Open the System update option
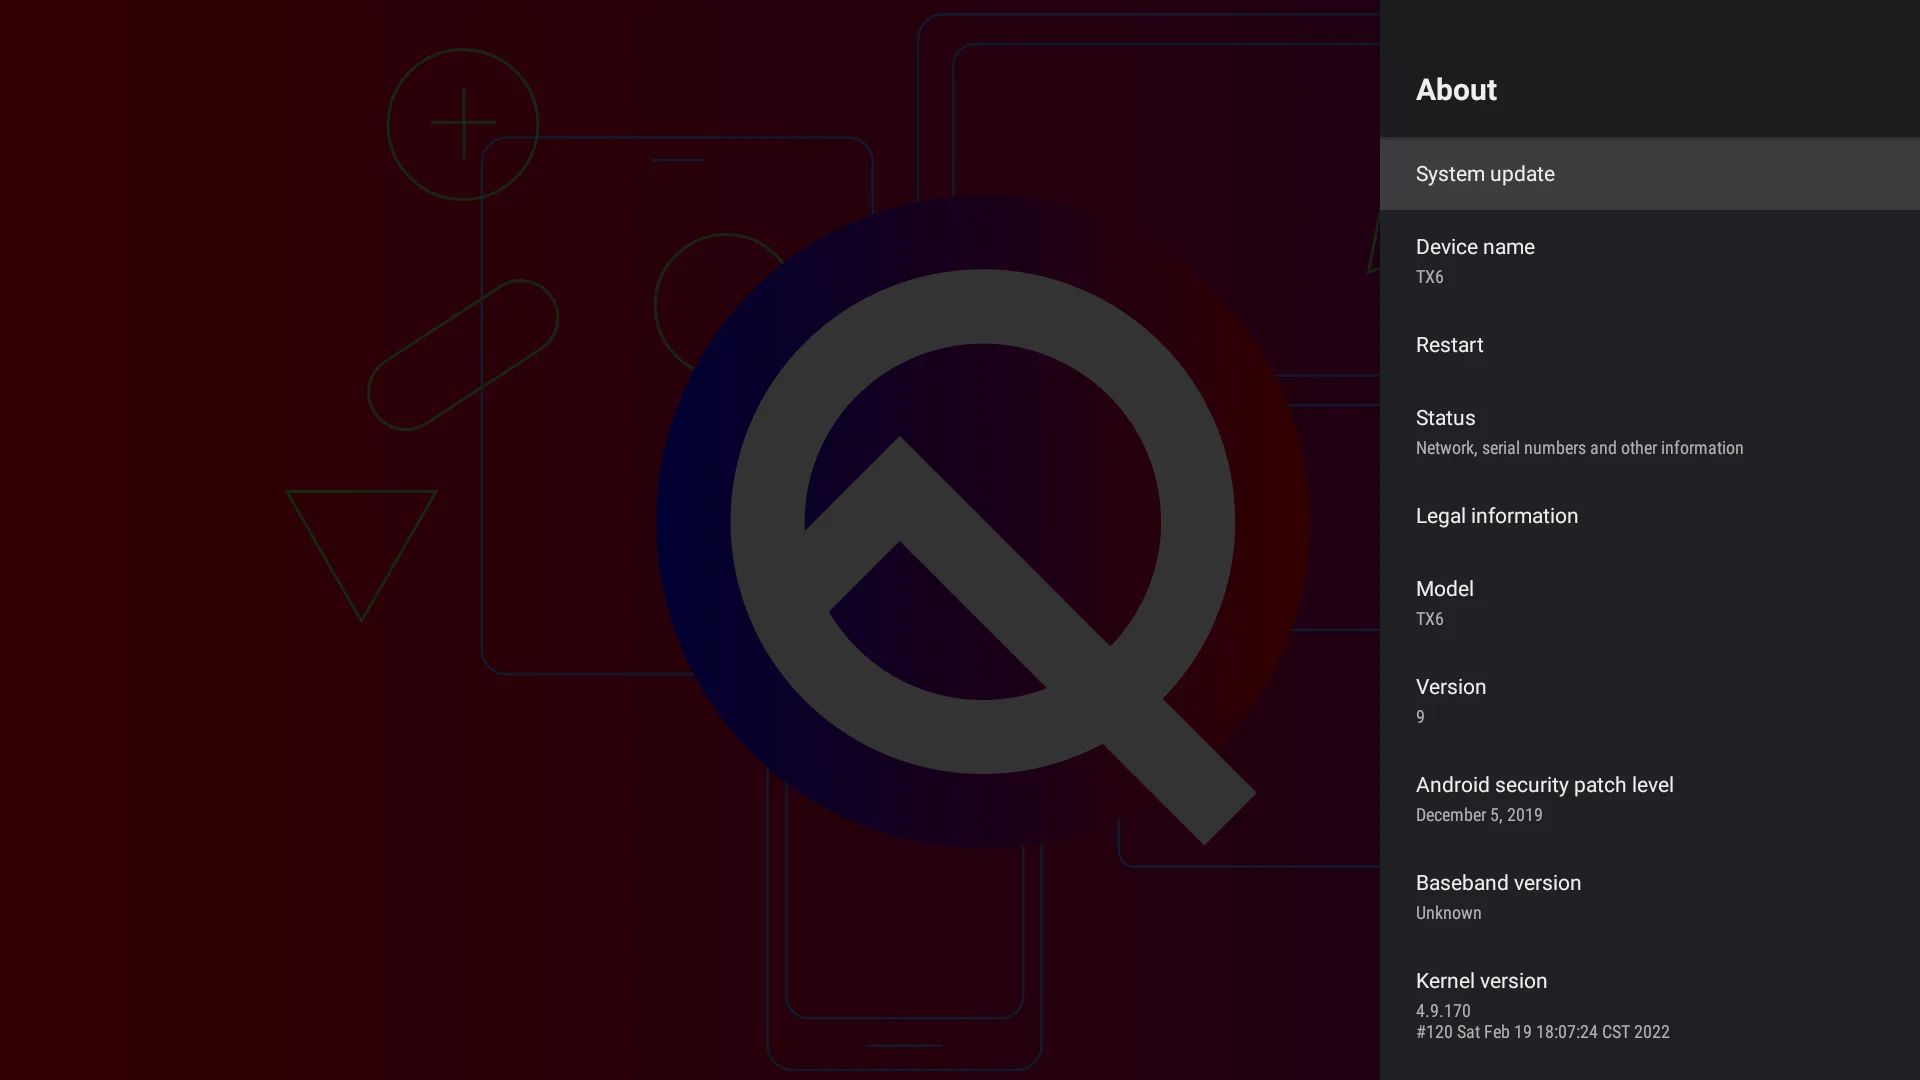Screen dimensions: 1920x1080 pyautogui.click(x=1648, y=174)
